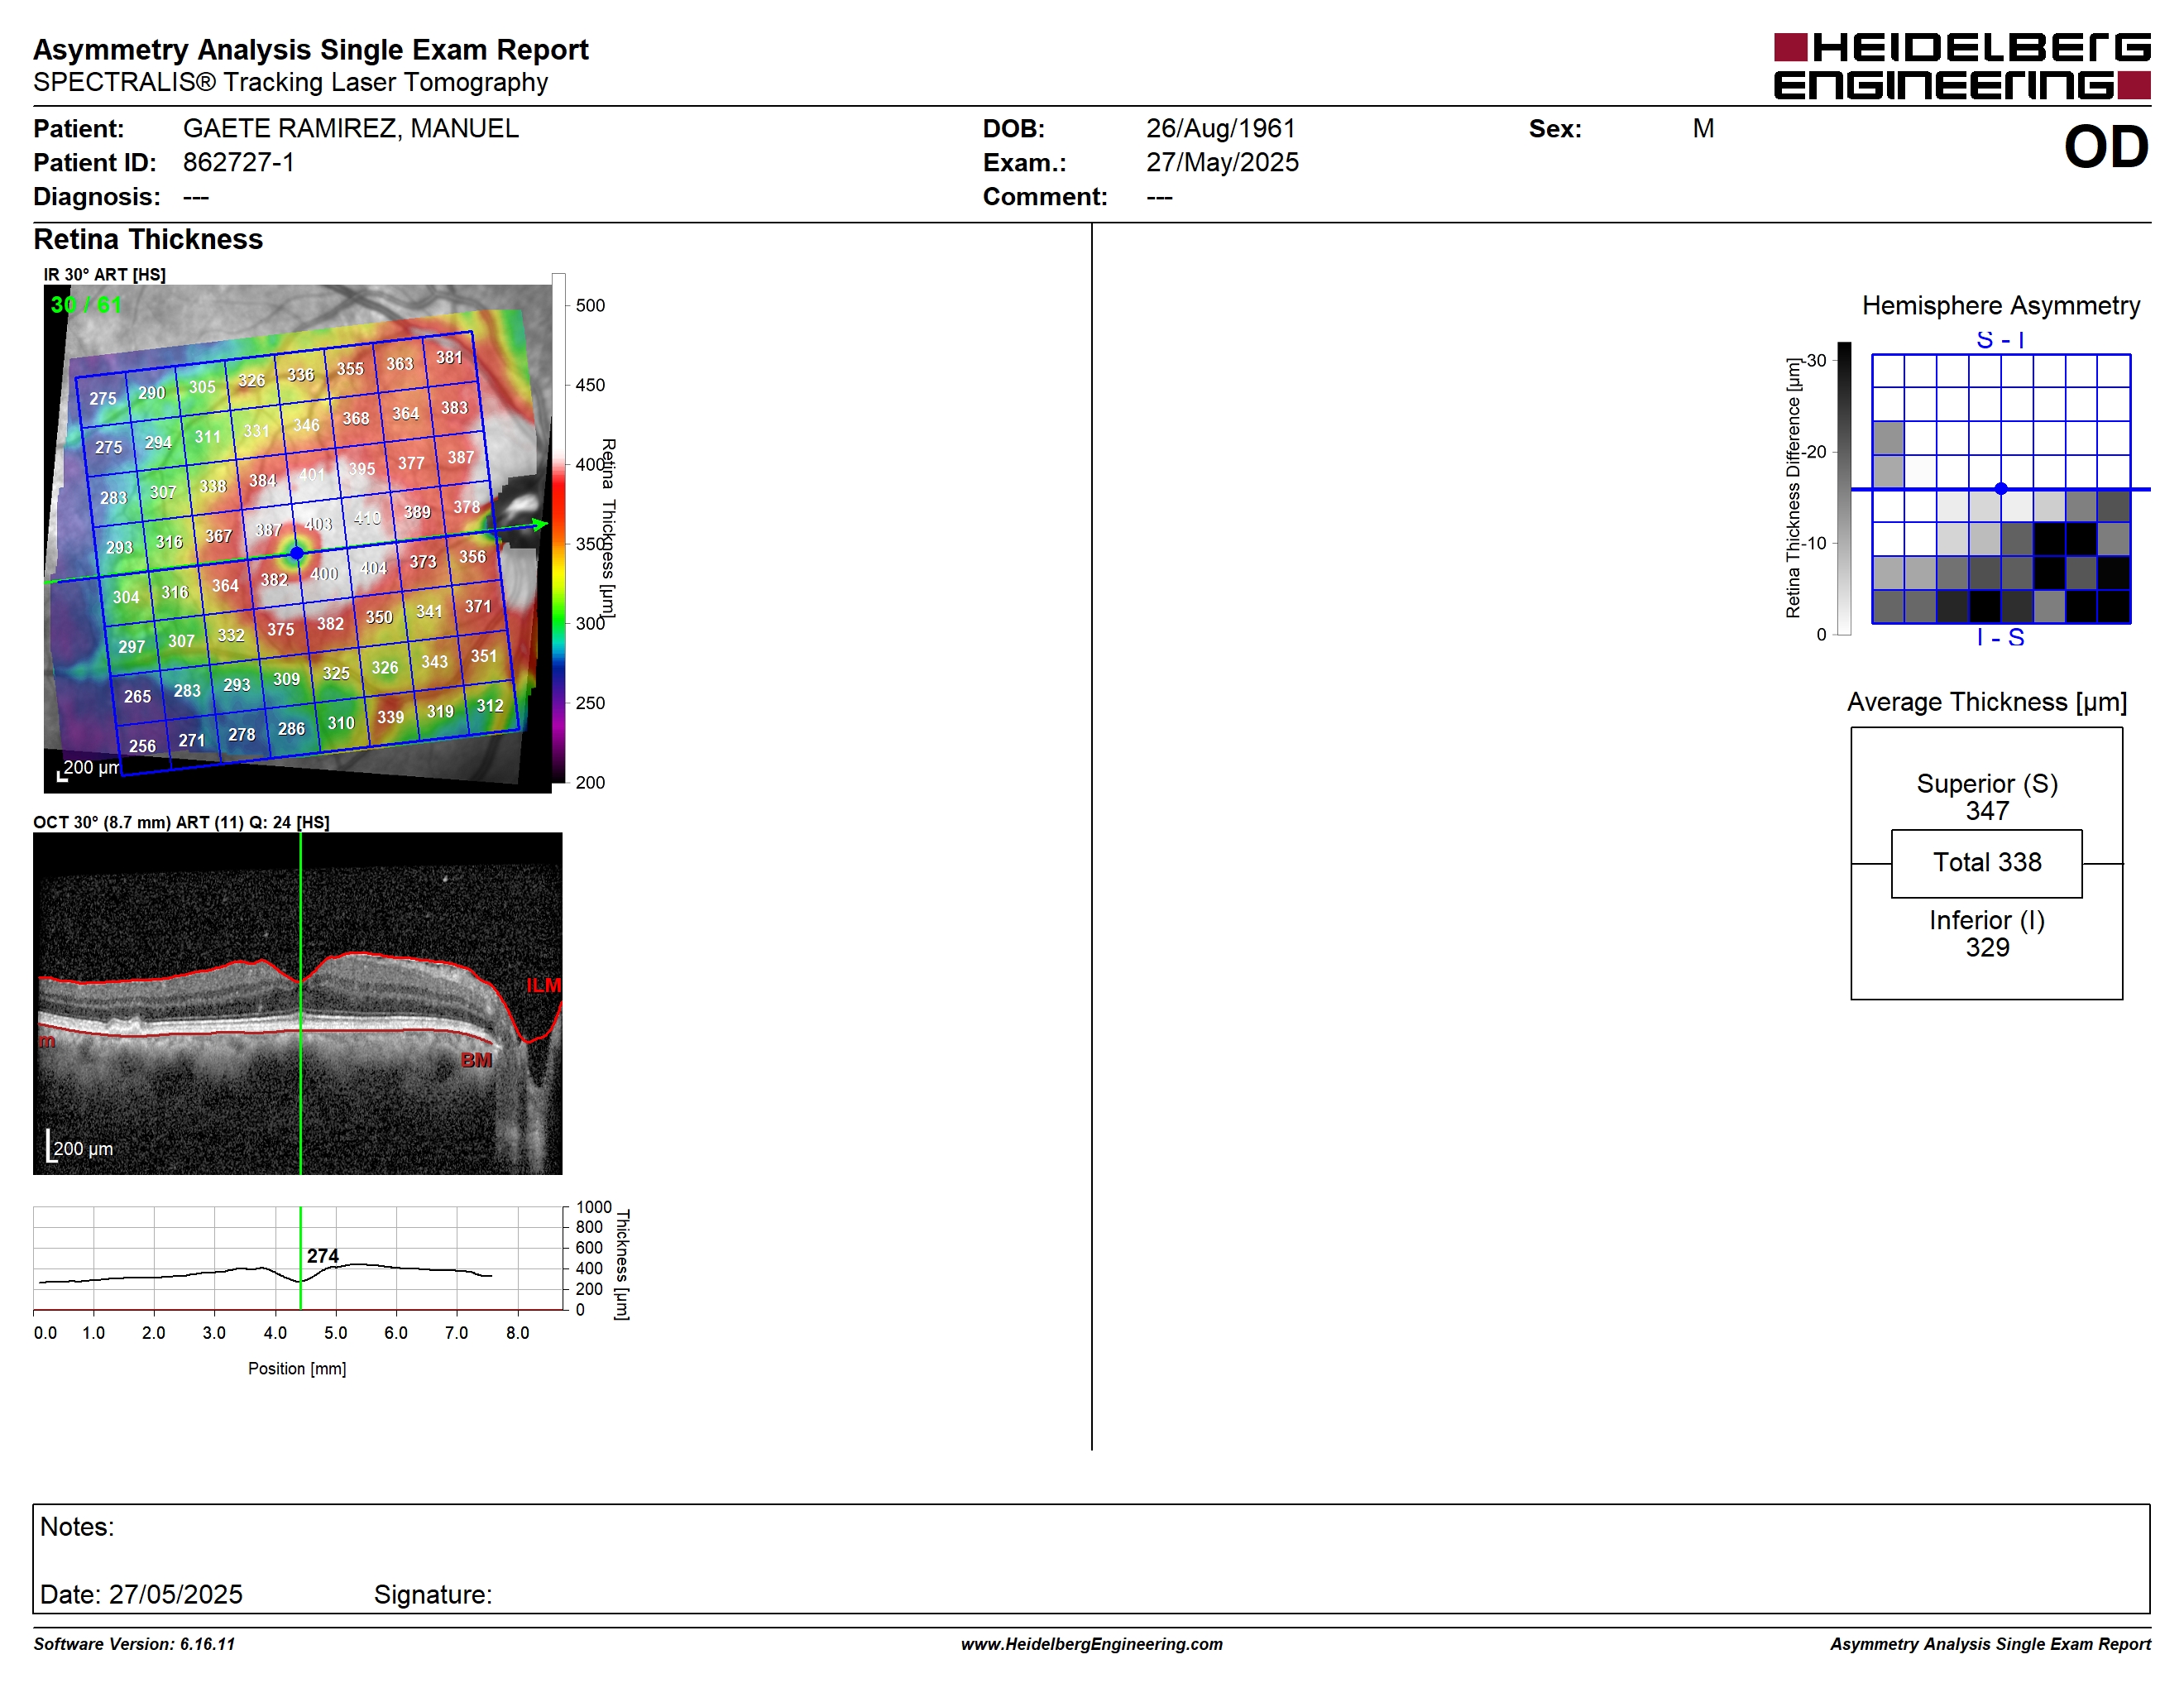The width and height of the screenshot is (2184, 1688).
Task: Click the Total 338 box
Action: (x=1987, y=863)
